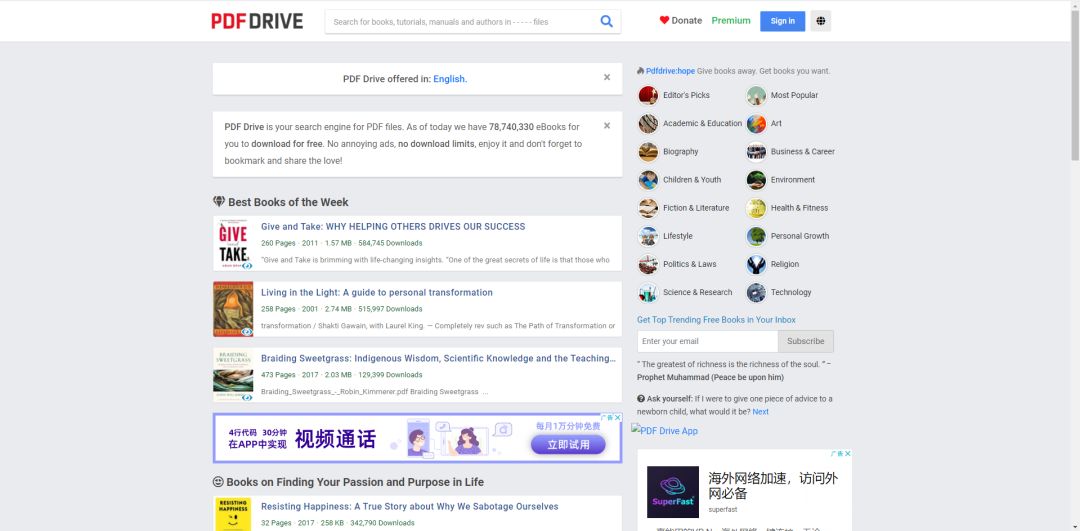Open Art category icon
This screenshot has height=531, width=1080.
pyautogui.click(x=756, y=123)
